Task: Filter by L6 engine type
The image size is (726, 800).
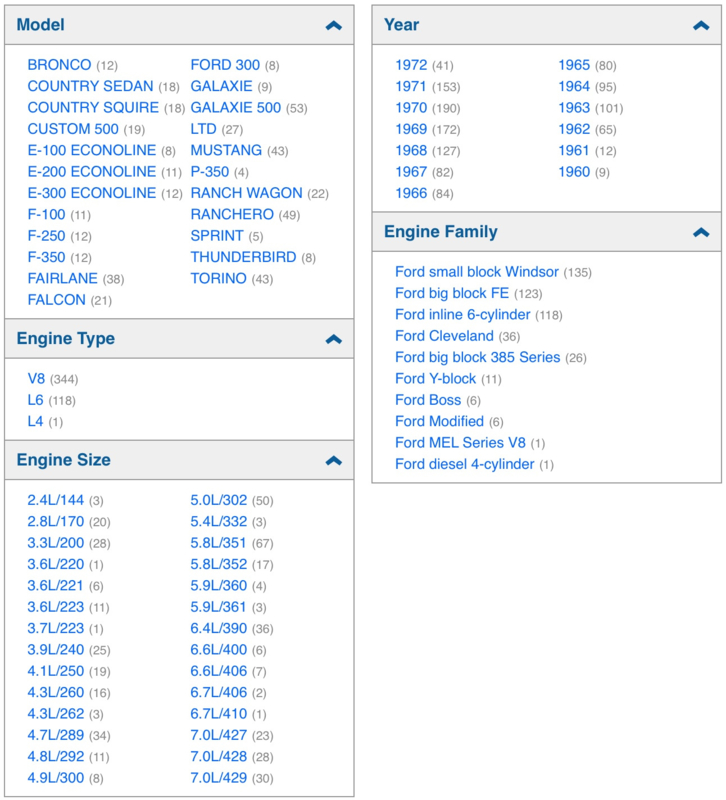Action: pyautogui.click(x=36, y=400)
